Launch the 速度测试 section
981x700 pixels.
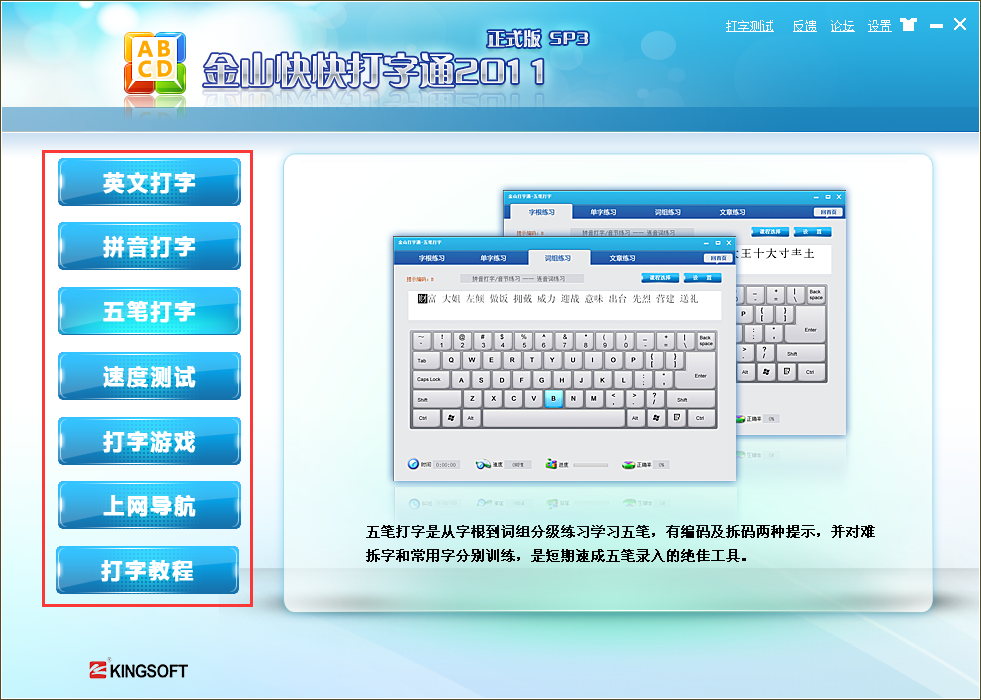150,376
